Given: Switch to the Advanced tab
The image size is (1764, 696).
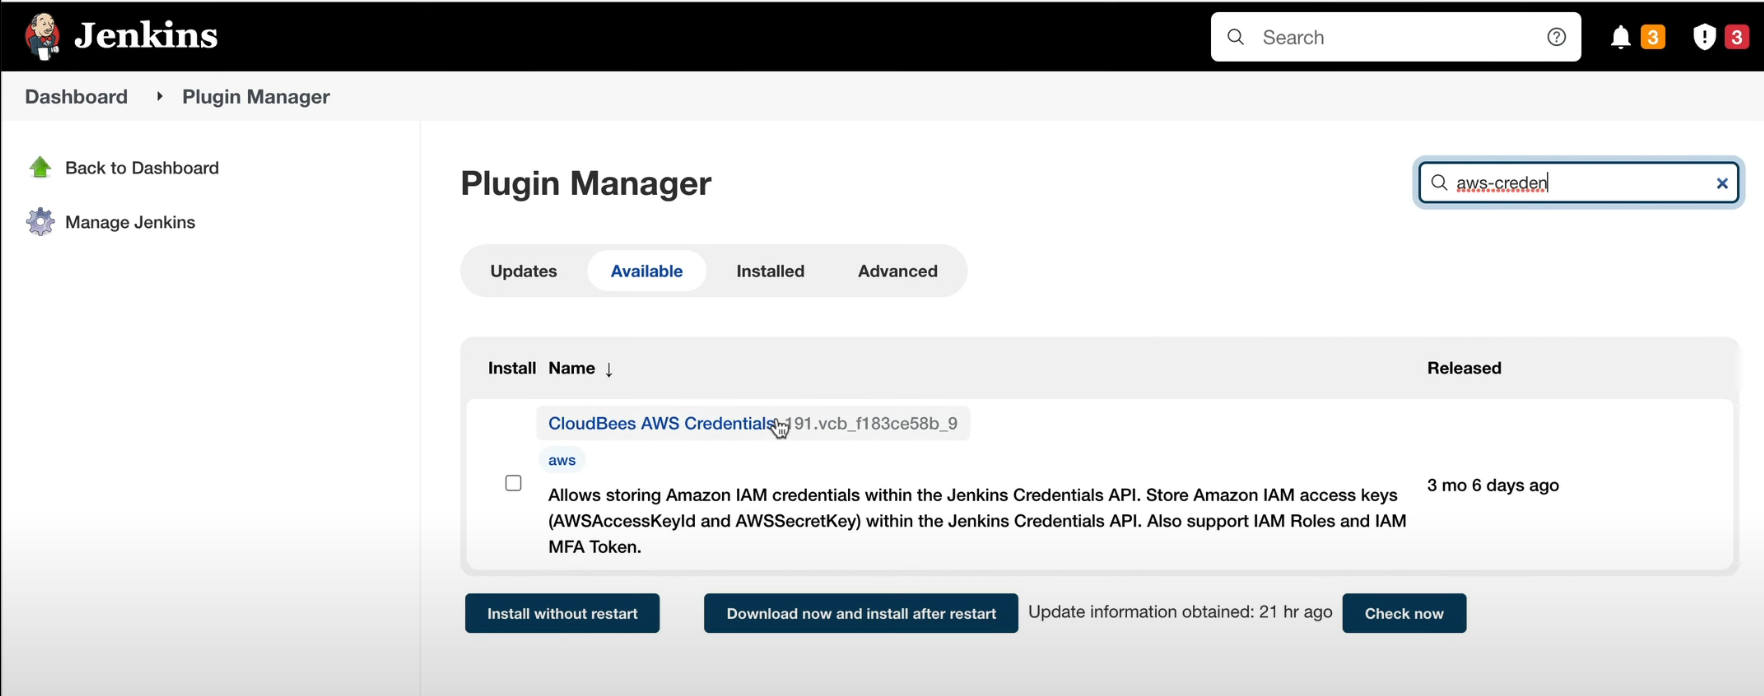Looking at the screenshot, I should 898,271.
